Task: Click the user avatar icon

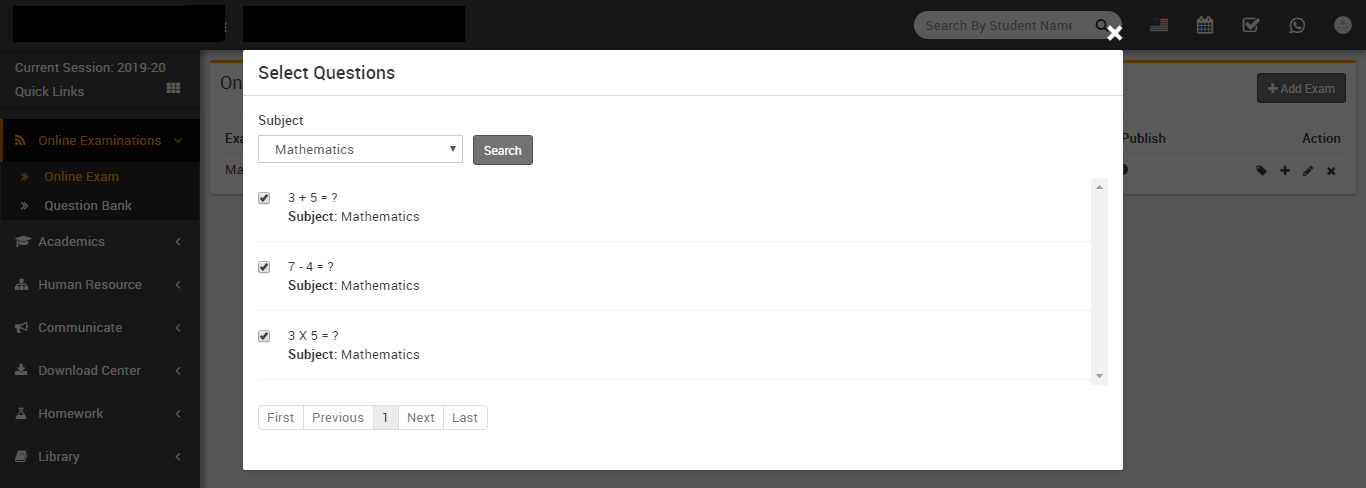Action: click(1343, 25)
